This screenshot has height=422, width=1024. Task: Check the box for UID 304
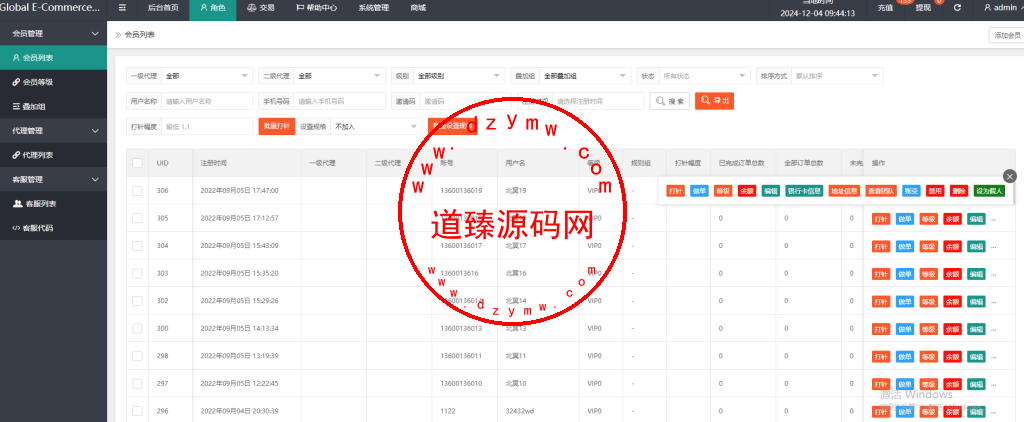click(137, 246)
